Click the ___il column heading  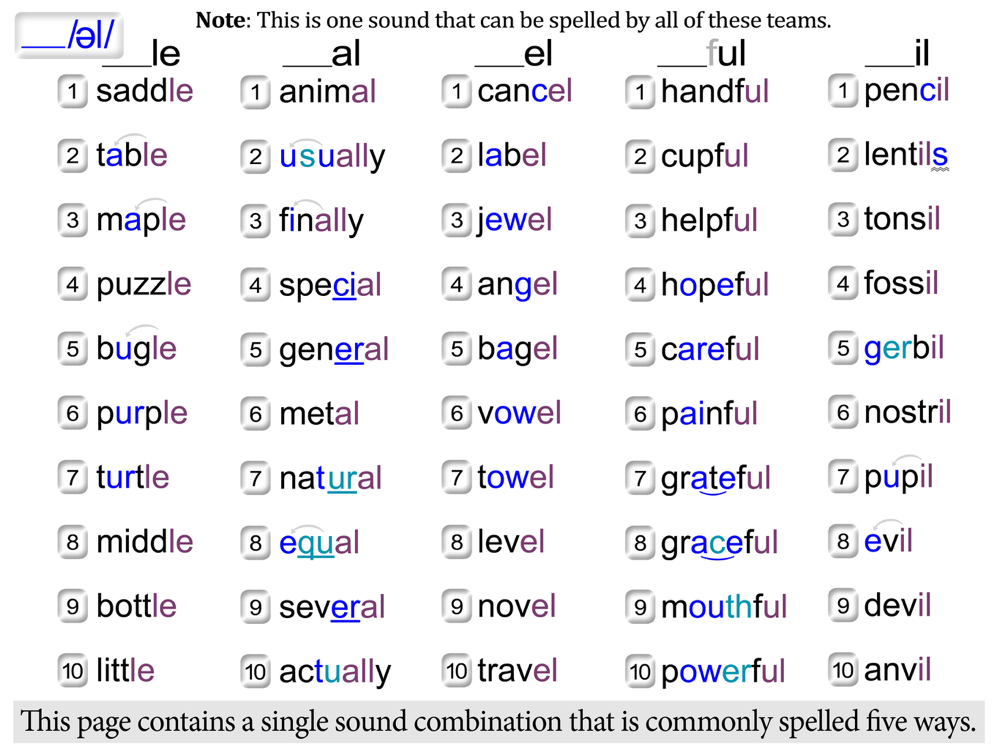coord(897,54)
